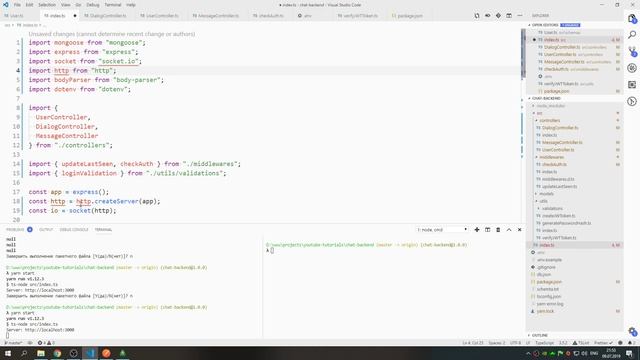Split the editor to the right
This screenshot has height=360, width=640.
pos(509,16)
